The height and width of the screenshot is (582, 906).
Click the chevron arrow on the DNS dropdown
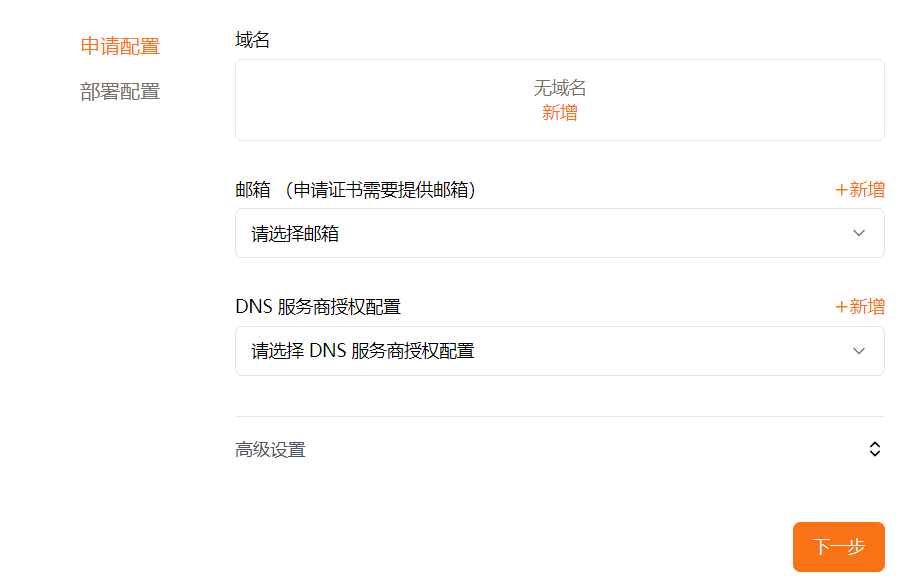tap(858, 351)
